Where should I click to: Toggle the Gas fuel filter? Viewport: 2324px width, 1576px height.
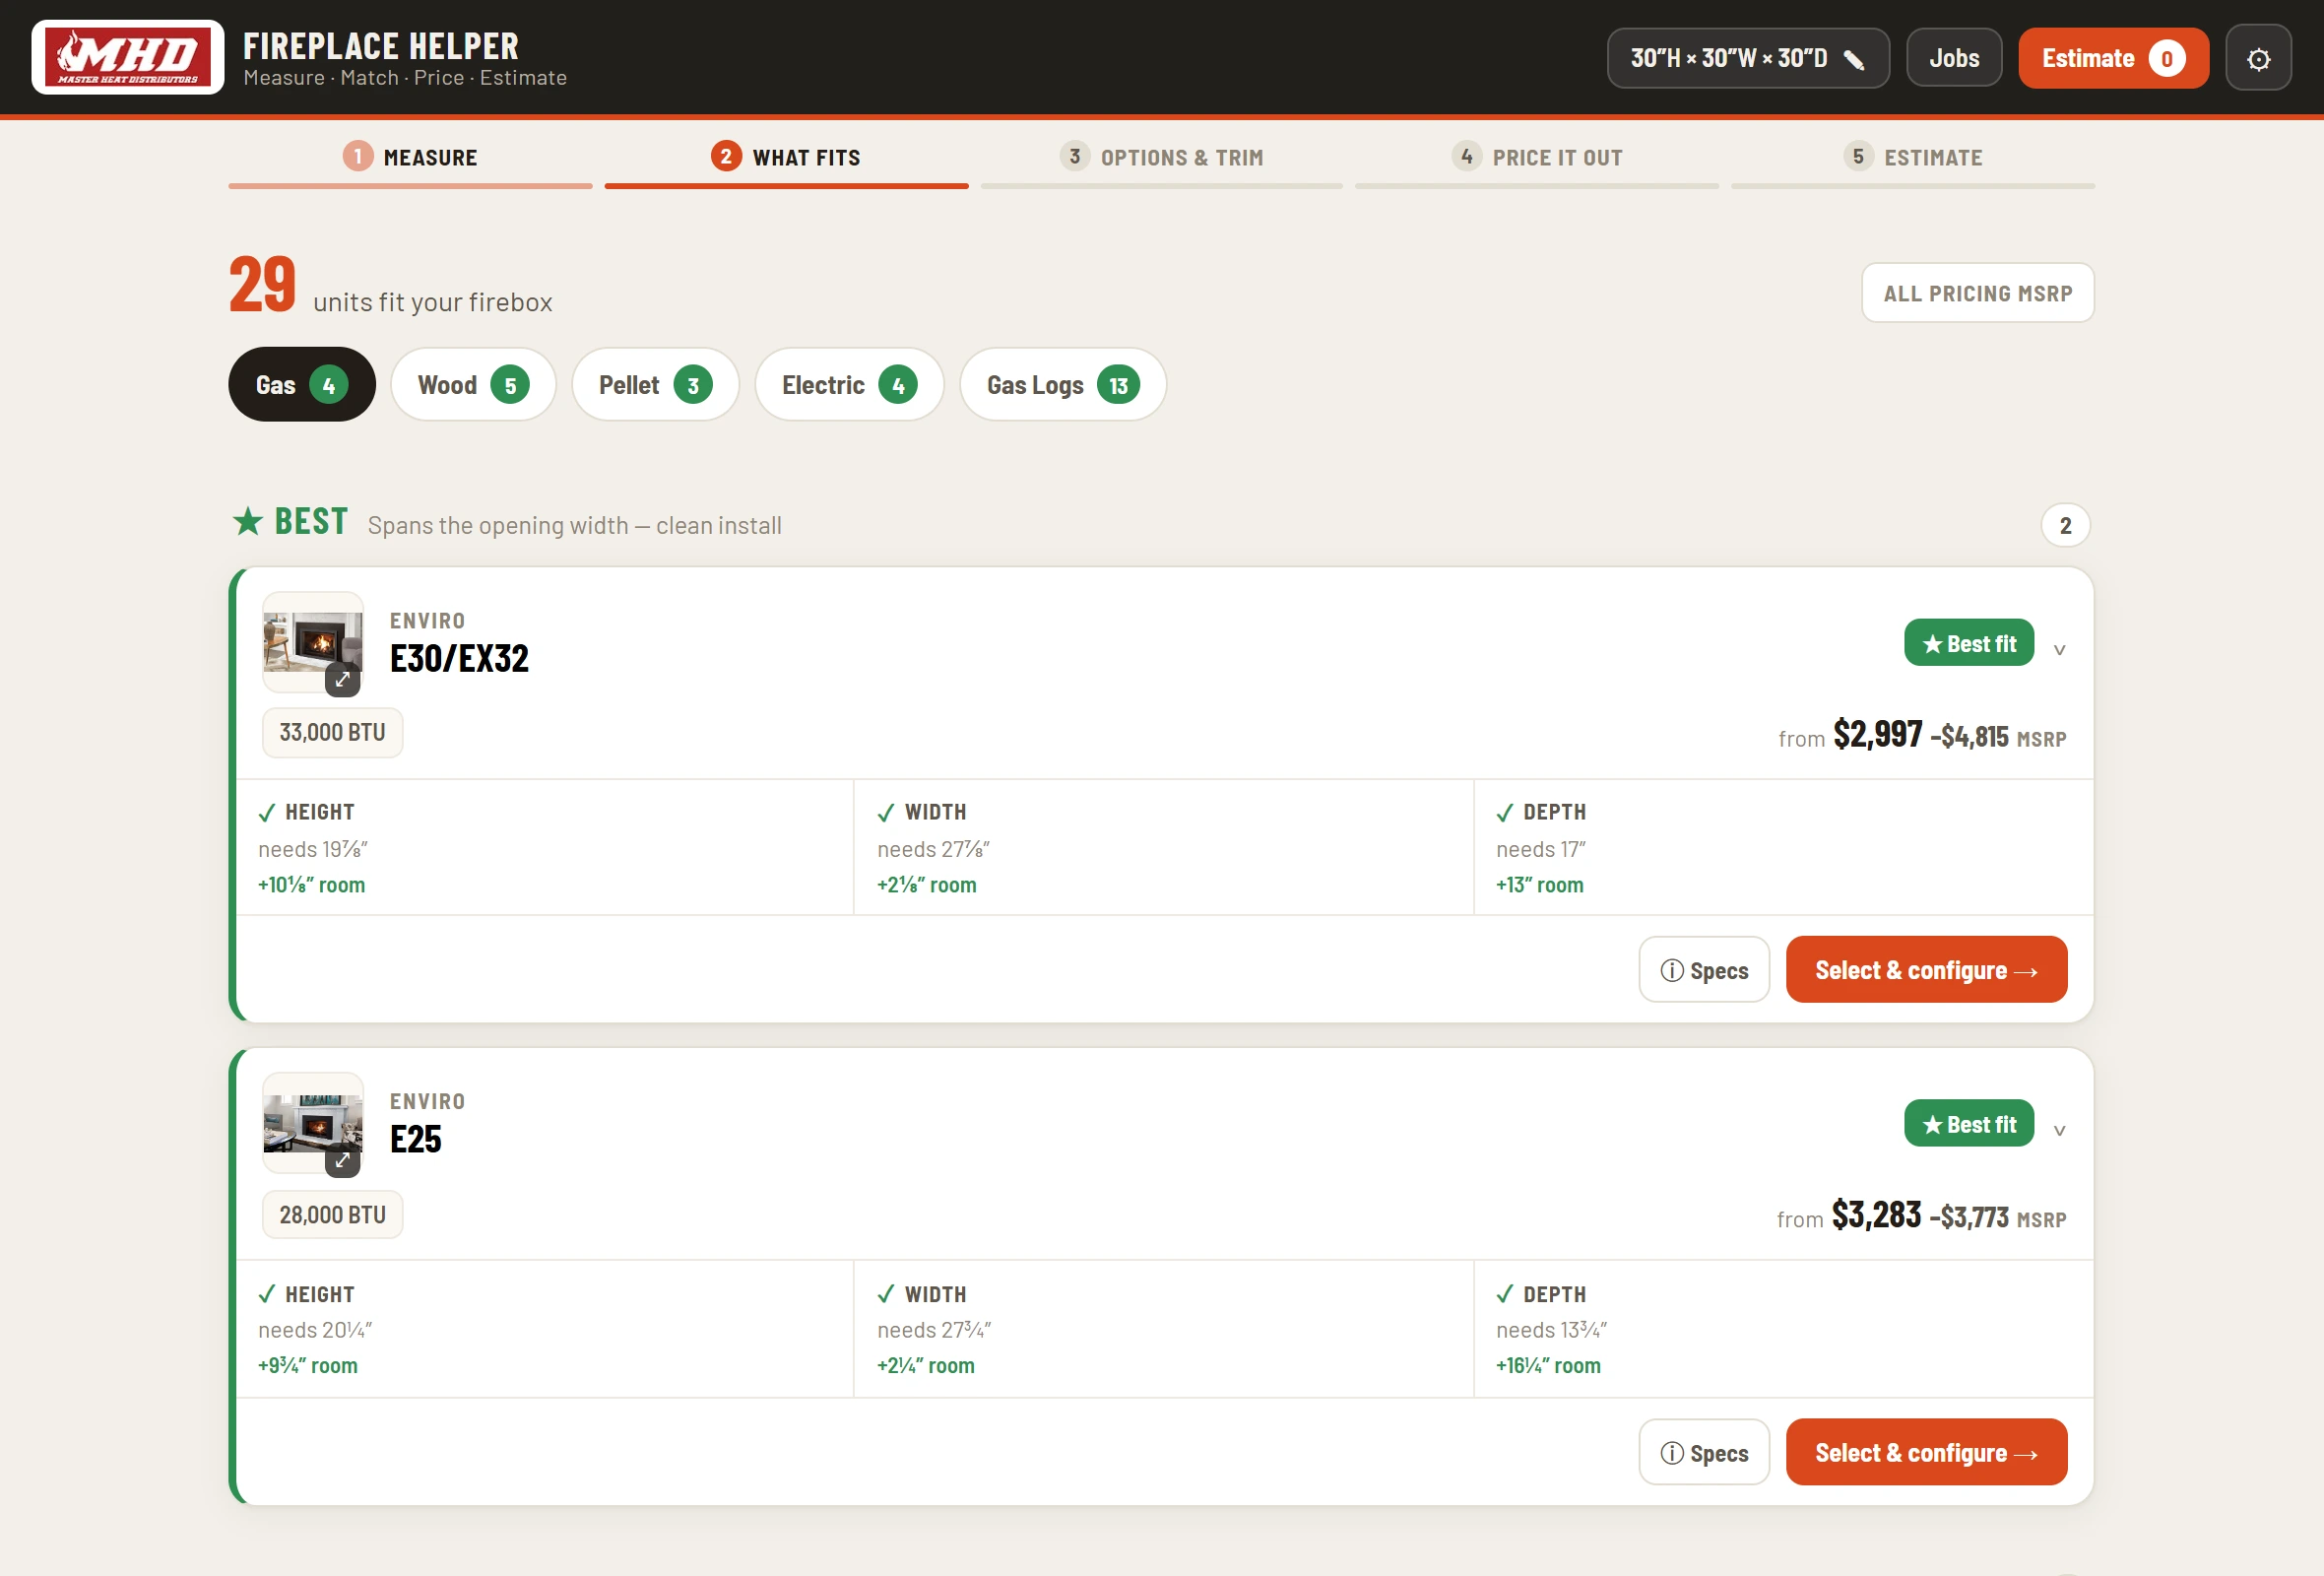302,385
